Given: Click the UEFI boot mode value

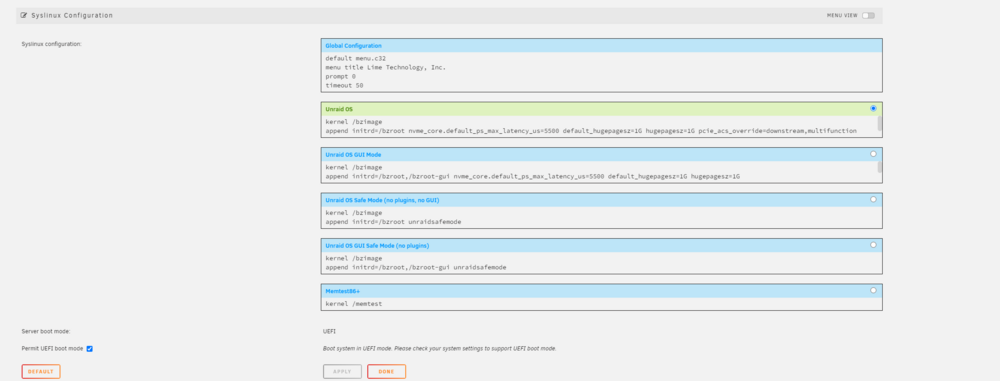Looking at the screenshot, I should pyautogui.click(x=329, y=331).
